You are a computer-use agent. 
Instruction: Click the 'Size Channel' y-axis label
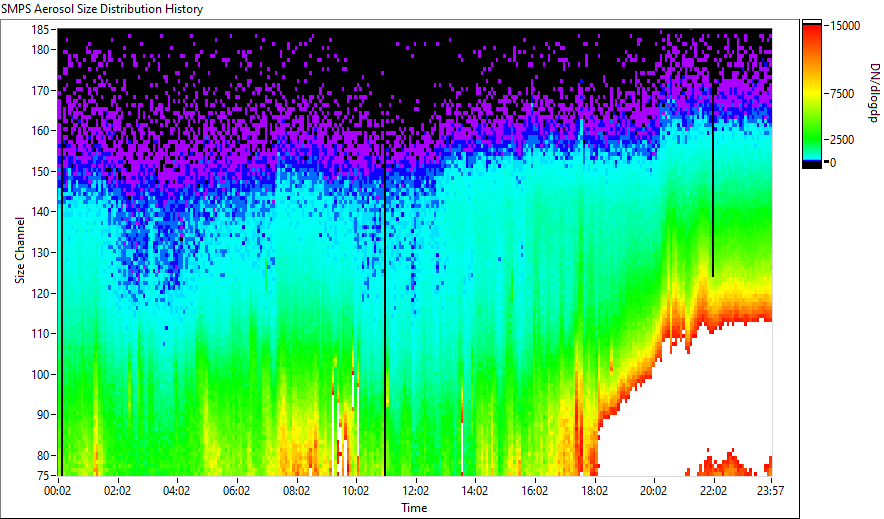click(20, 250)
